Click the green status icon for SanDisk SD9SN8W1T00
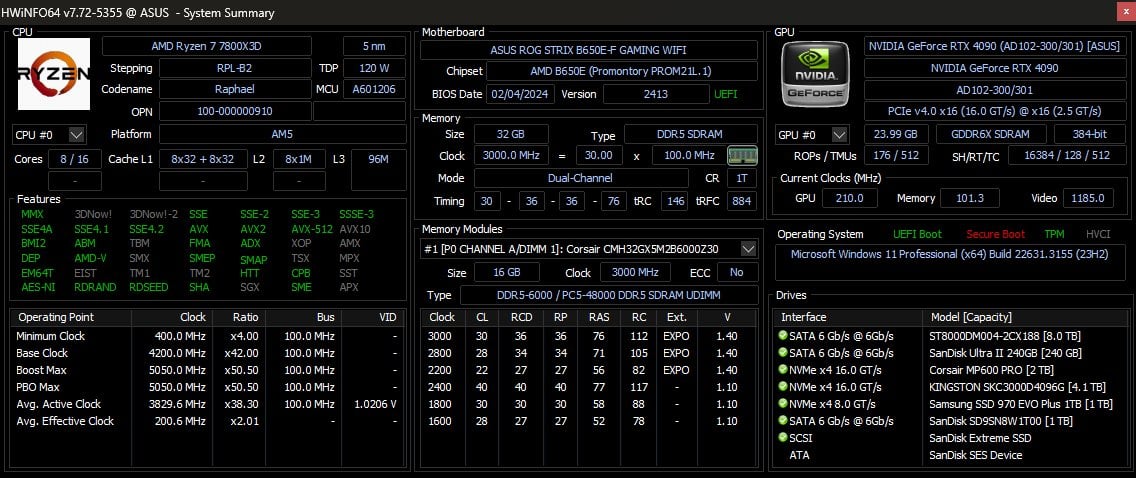1136x478 pixels. 782,421
